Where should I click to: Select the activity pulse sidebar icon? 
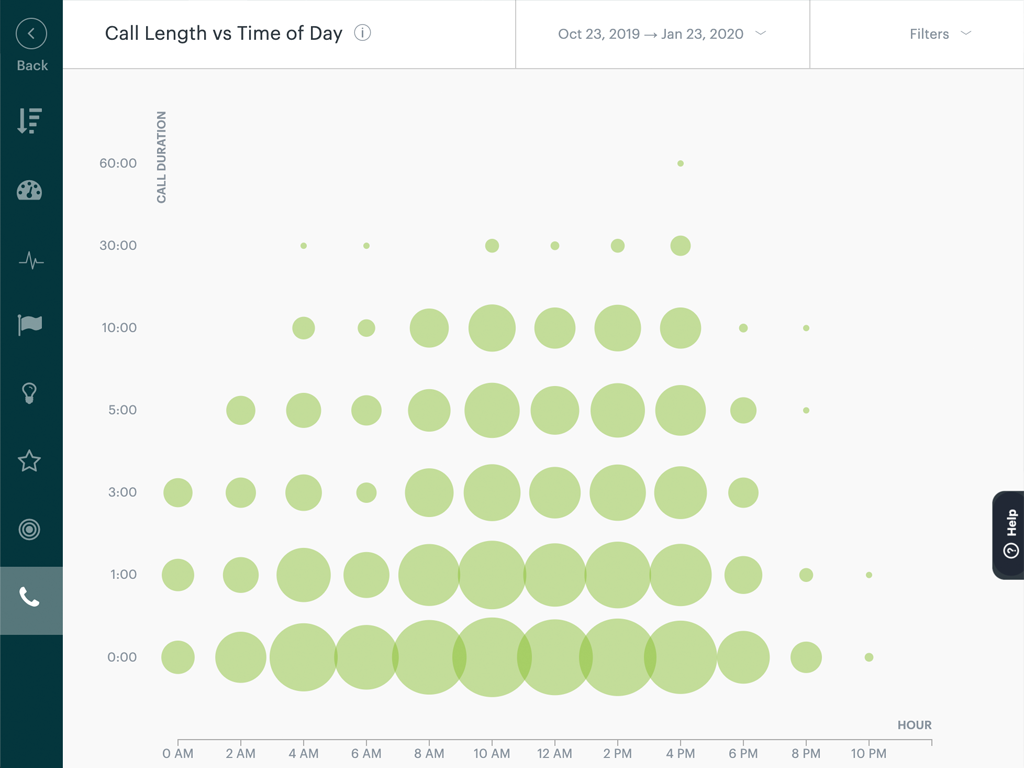[x=30, y=261]
